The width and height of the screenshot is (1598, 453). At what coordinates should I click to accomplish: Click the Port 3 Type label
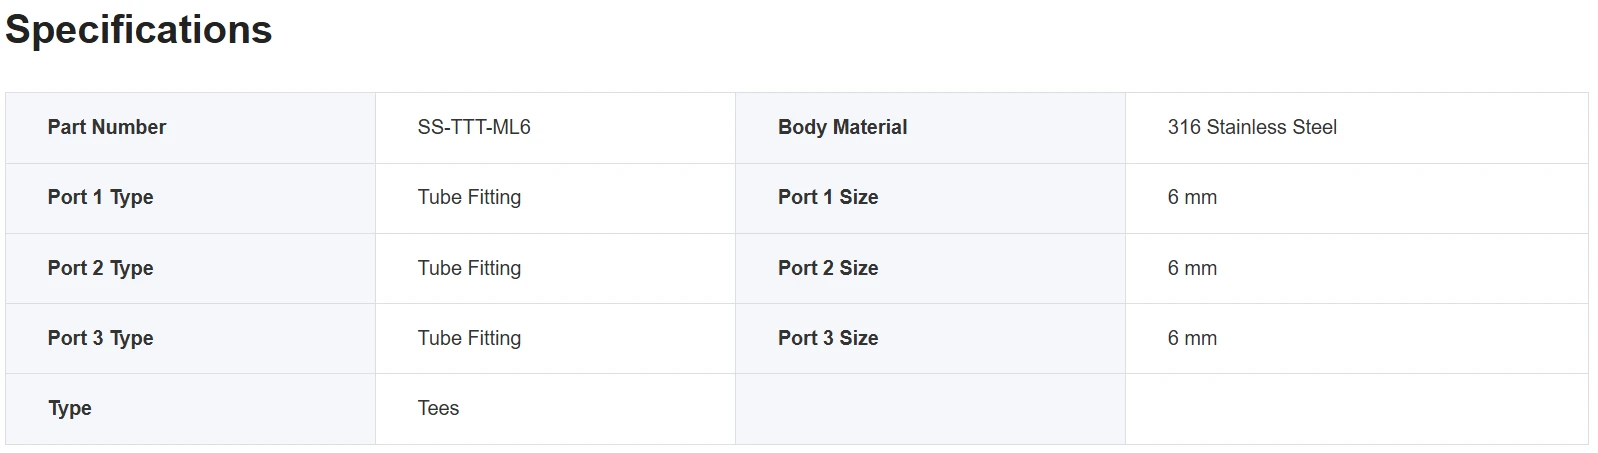coord(100,338)
